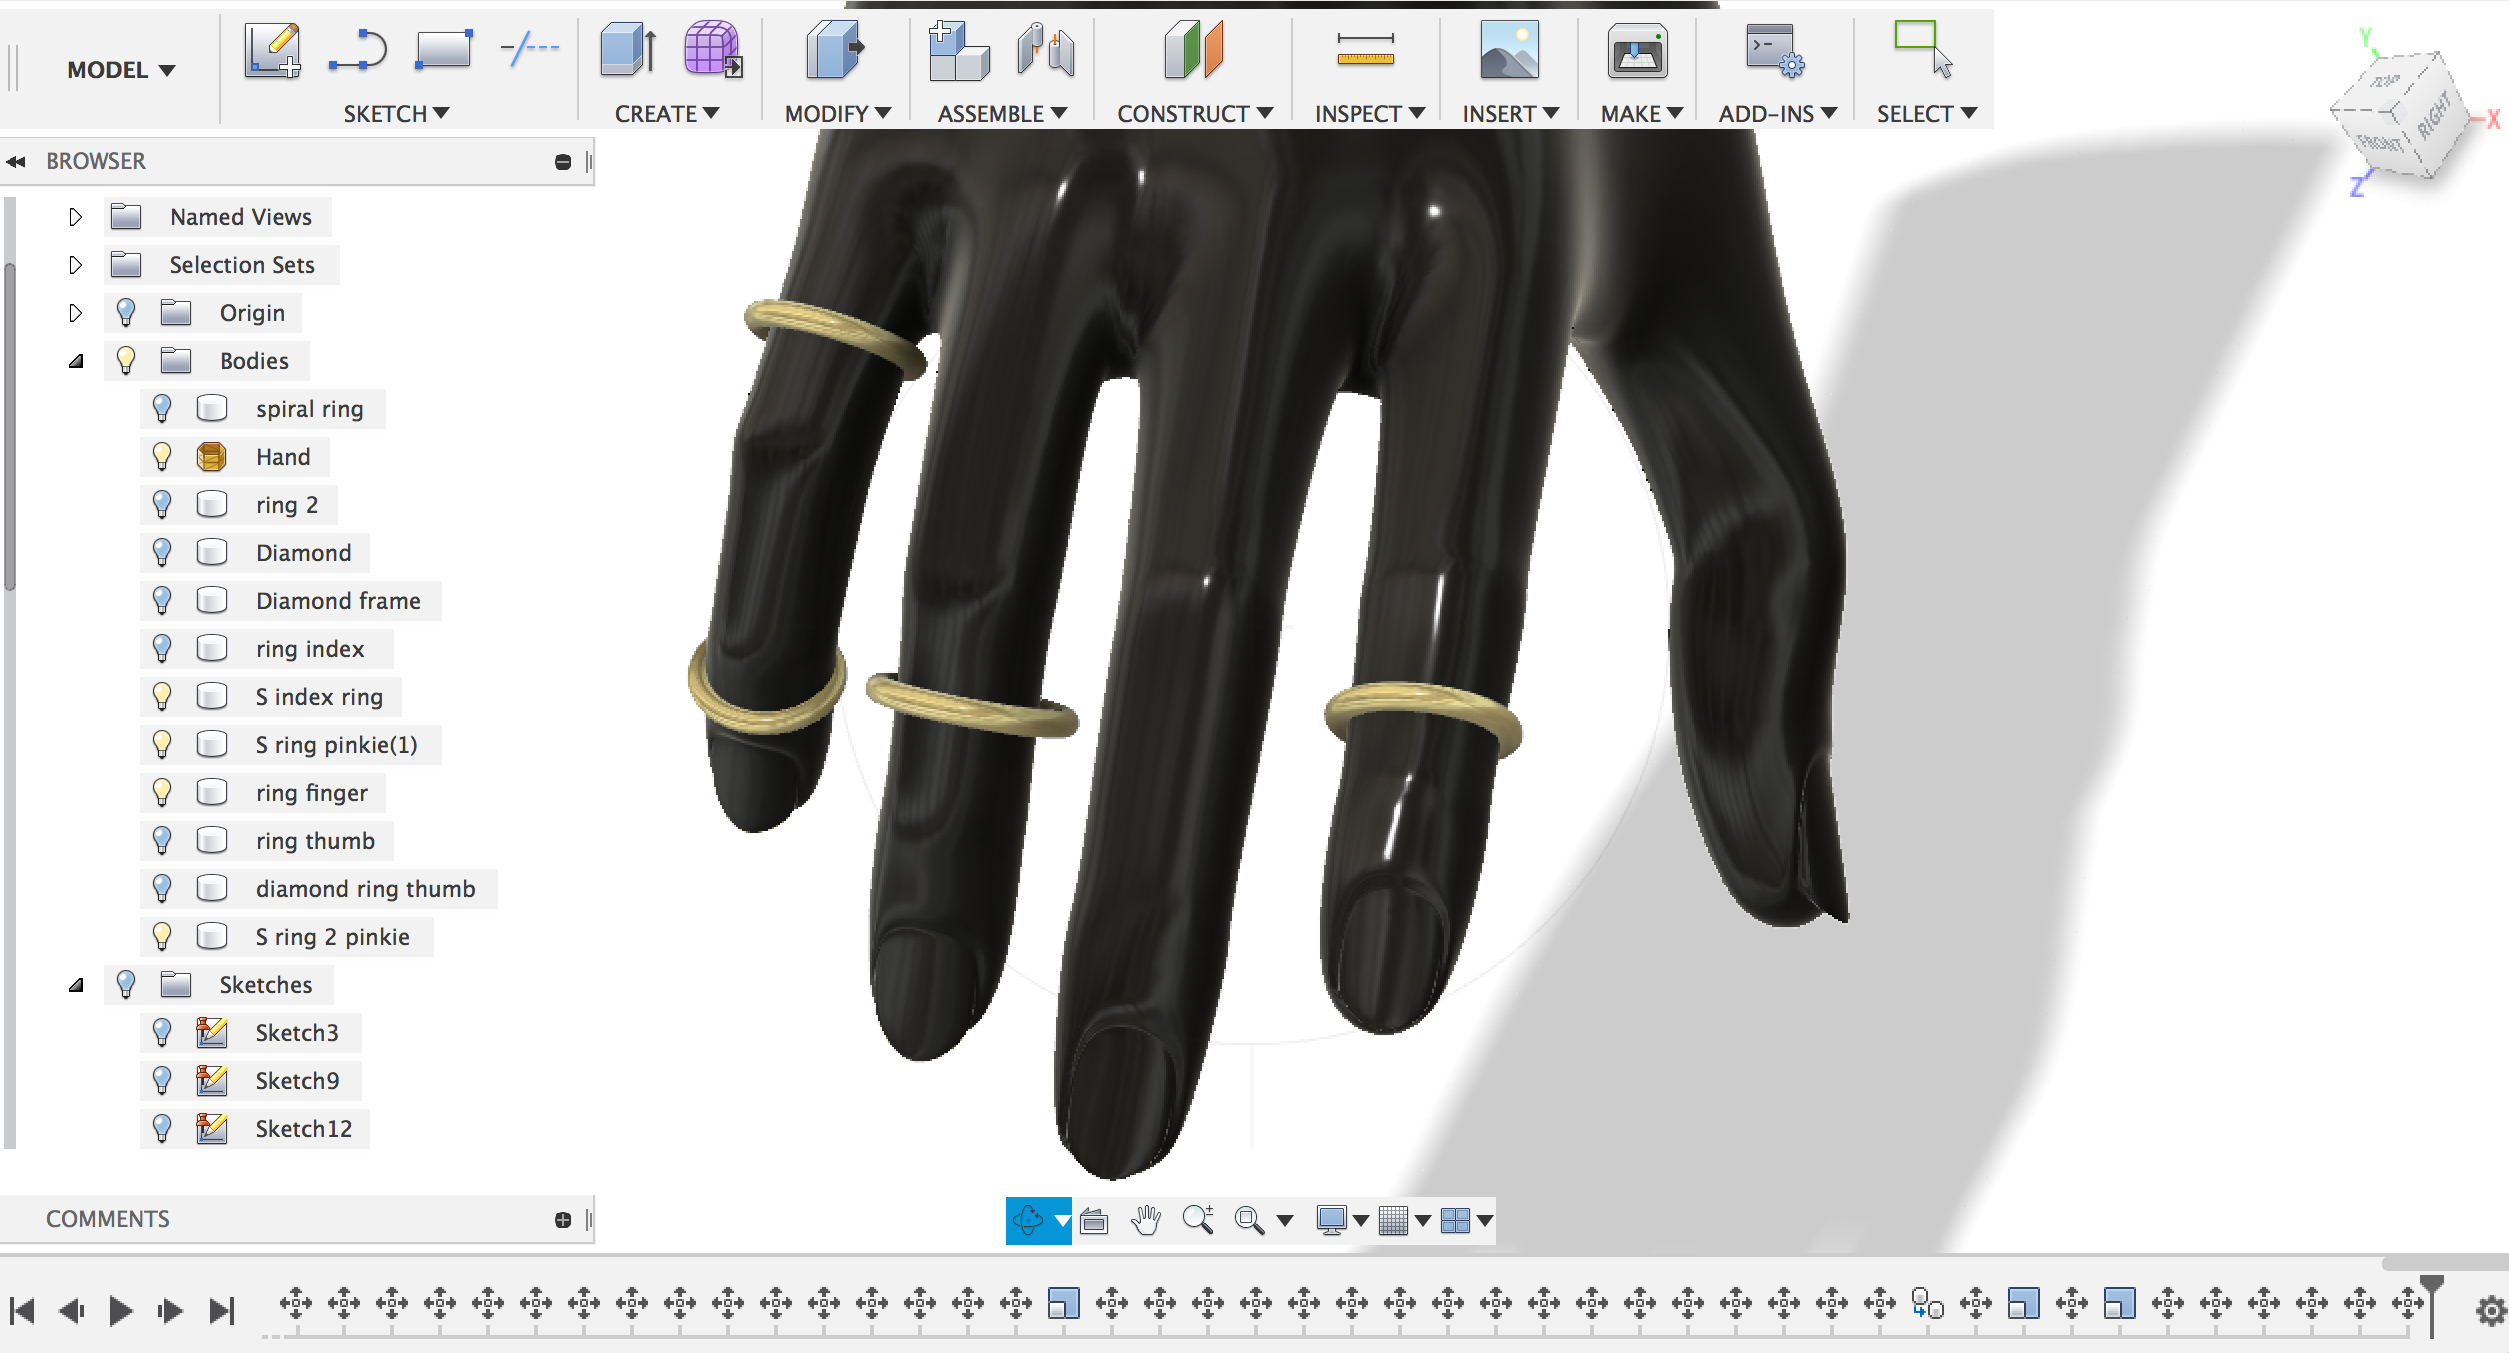Click the Create Form purple cube icon
The height and width of the screenshot is (1353, 2509).
click(713, 49)
